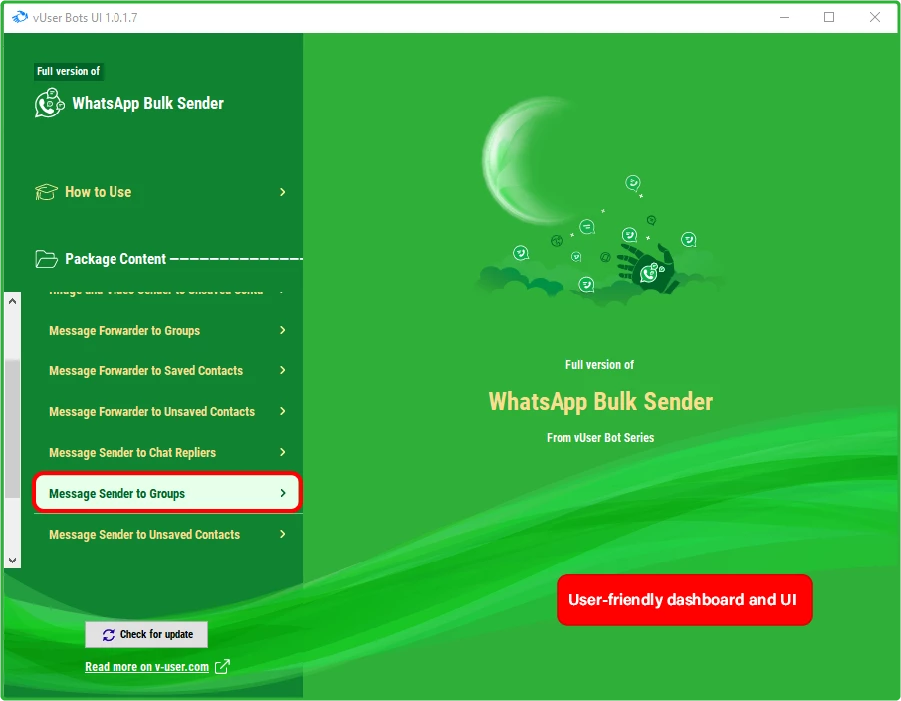Expand Message Forwarder to Saved Contacts arrow
Screen dimensions: 901x701
pyautogui.click(x=282, y=370)
